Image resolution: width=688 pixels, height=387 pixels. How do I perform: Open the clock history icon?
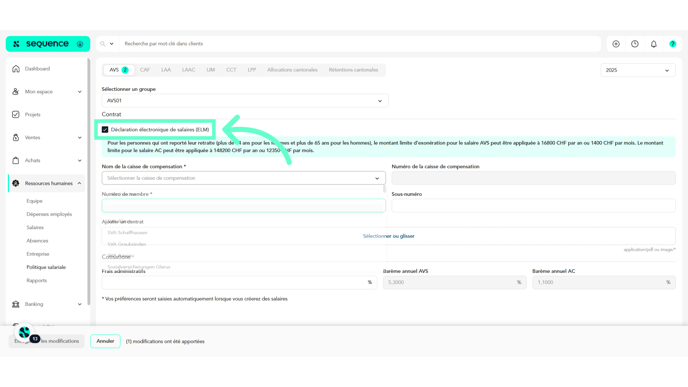pyautogui.click(x=635, y=44)
